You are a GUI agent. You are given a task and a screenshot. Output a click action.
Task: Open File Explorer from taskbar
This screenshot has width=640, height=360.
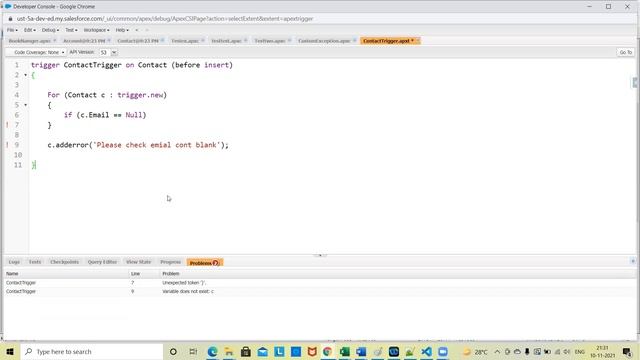point(229,352)
